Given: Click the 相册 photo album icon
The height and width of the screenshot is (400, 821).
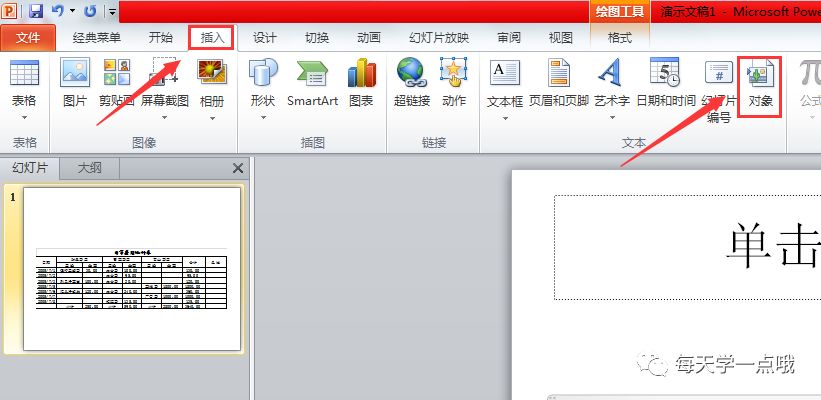Looking at the screenshot, I should coord(212,73).
